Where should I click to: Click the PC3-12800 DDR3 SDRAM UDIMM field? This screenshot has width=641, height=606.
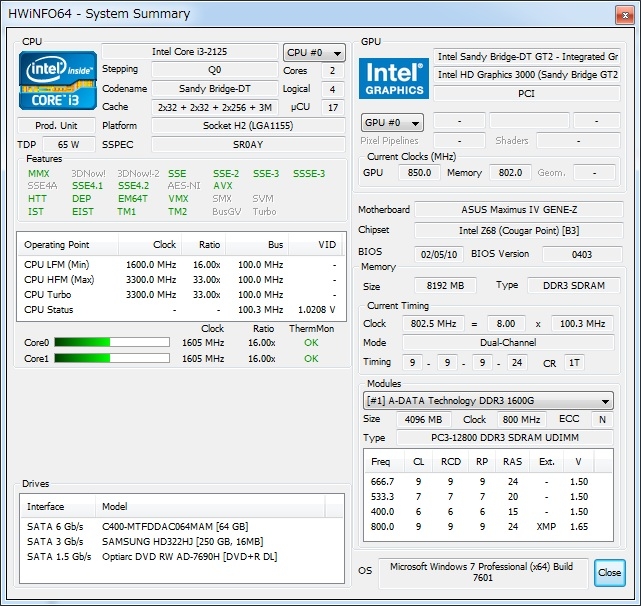tap(505, 438)
